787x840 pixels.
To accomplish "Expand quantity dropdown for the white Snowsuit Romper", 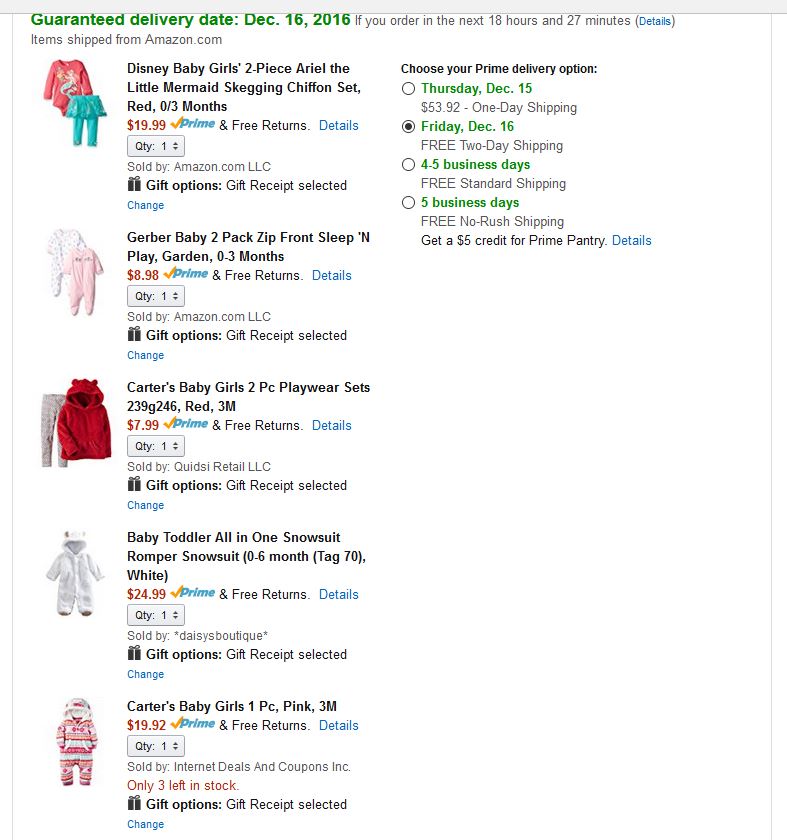I will point(156,615).
